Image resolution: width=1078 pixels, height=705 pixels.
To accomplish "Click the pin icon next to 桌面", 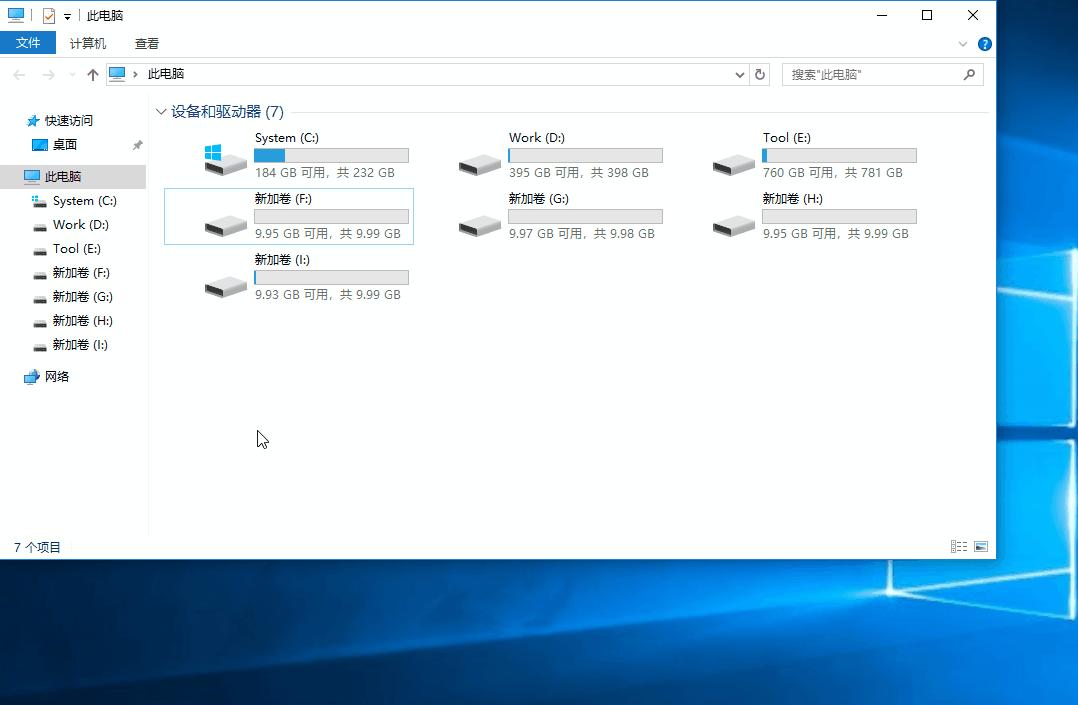I will pyautogui.click(x=138, y=145).
